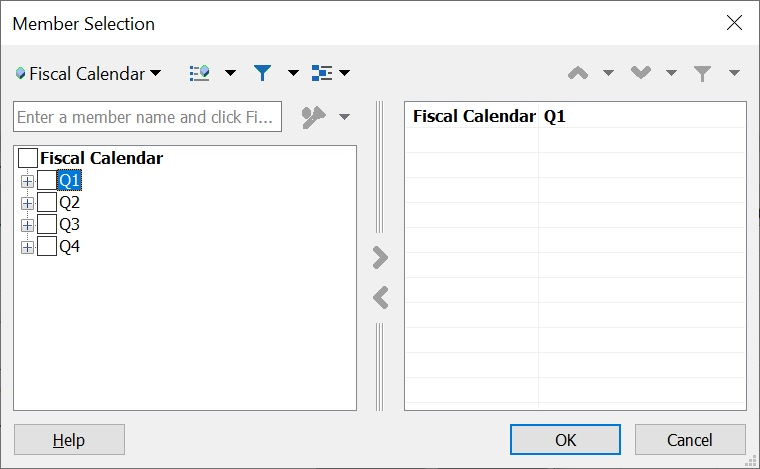Image resolution: width=760 pixels, height=469 pixels.
Task: Expand the Q2 tree node
Action: tap(27, 203)
